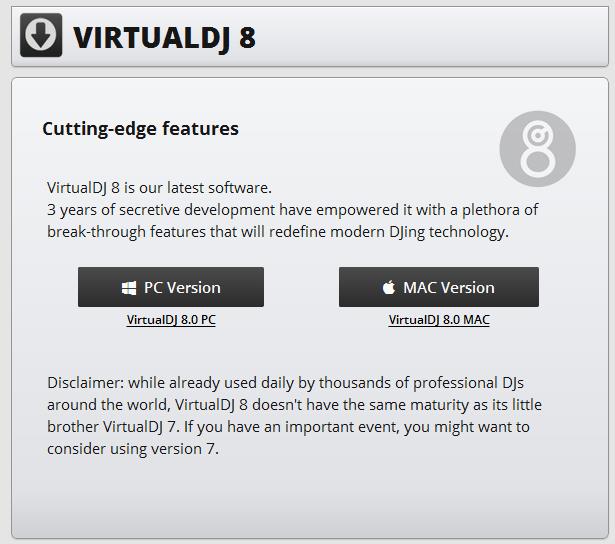Click the Cutting-edge features heading
This screenshot has height=544, width=615.
pyautogui.click(x=140, y=129)
